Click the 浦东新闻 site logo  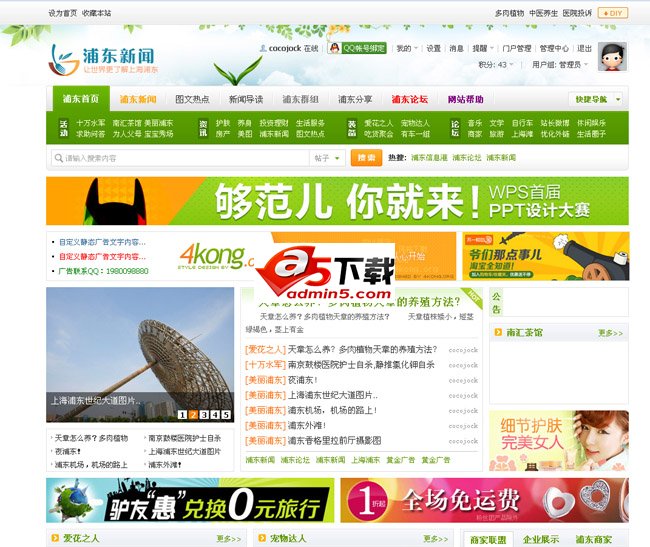coord(103,61)
